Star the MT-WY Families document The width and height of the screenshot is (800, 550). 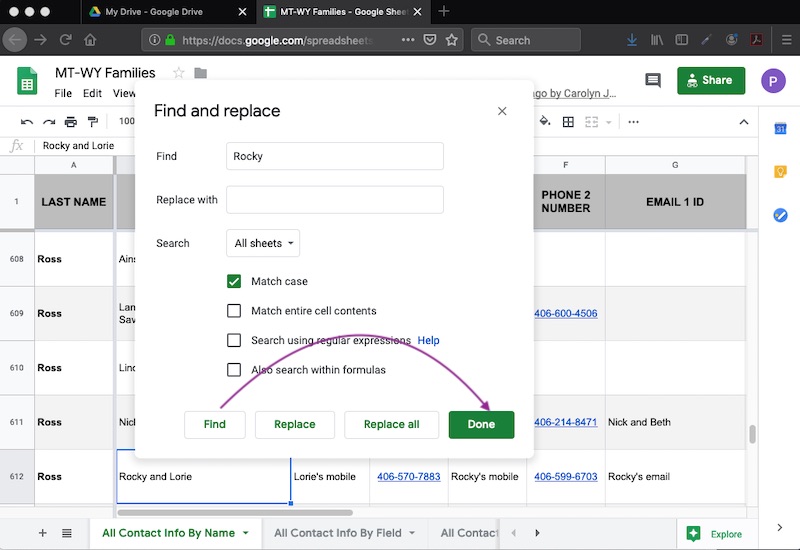click(178, 73)
